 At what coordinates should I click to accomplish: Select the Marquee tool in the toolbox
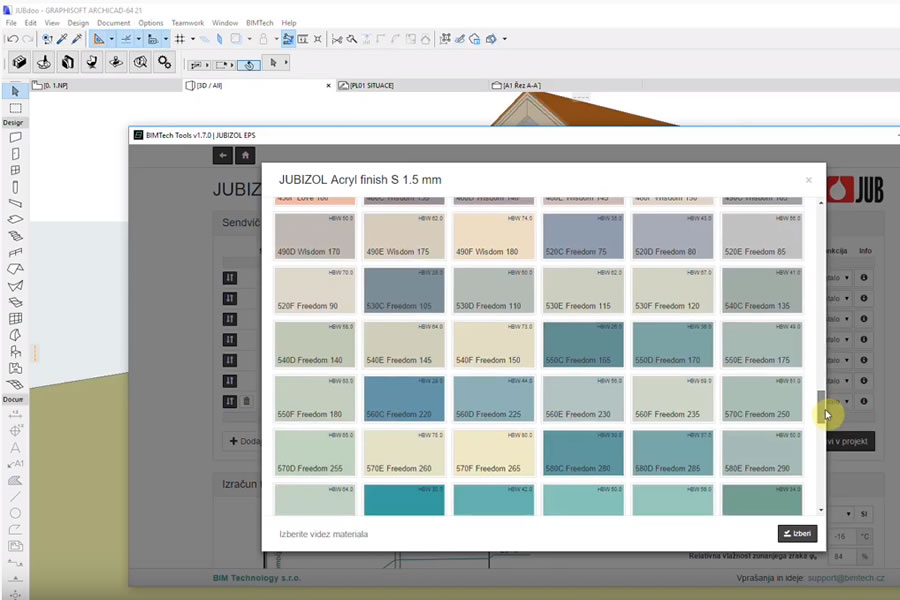coord(15,108)
